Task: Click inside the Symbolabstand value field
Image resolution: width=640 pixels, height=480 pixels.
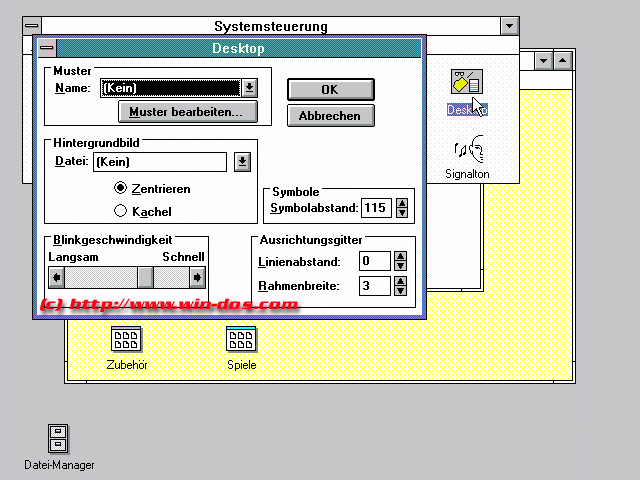Action: point(375,209)
